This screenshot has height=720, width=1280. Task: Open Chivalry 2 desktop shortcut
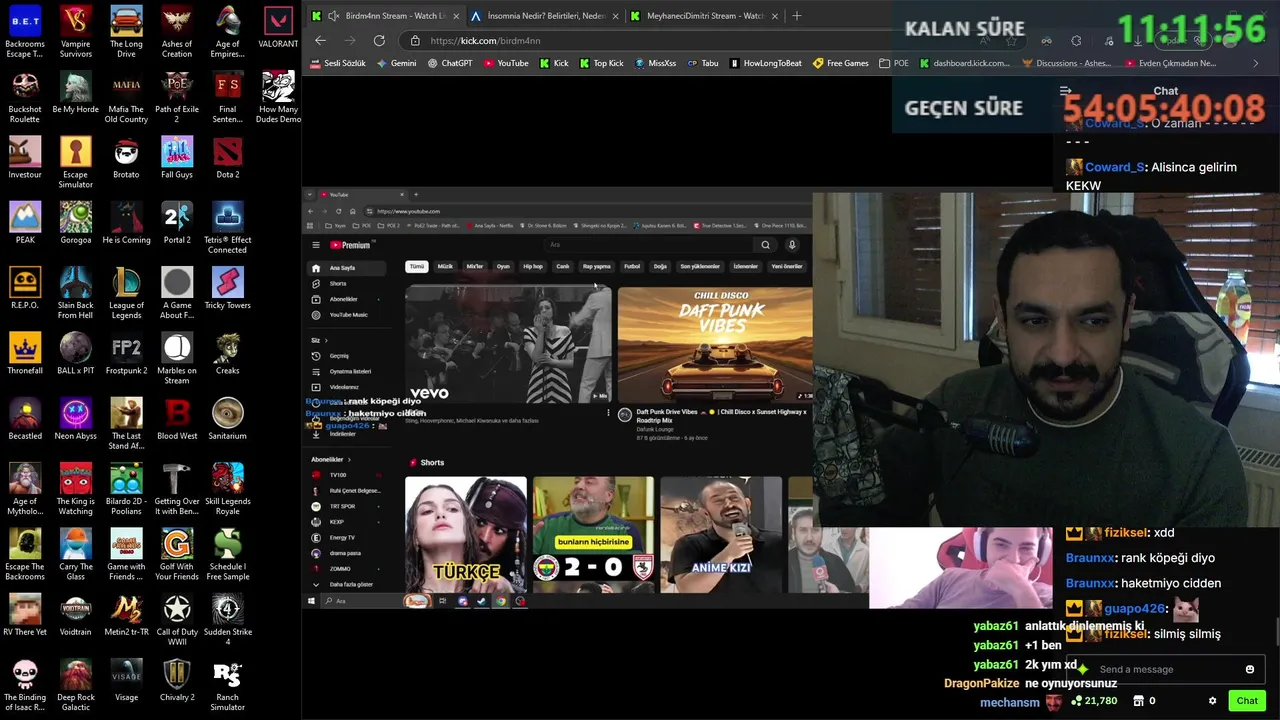click(x=177, y=680)
